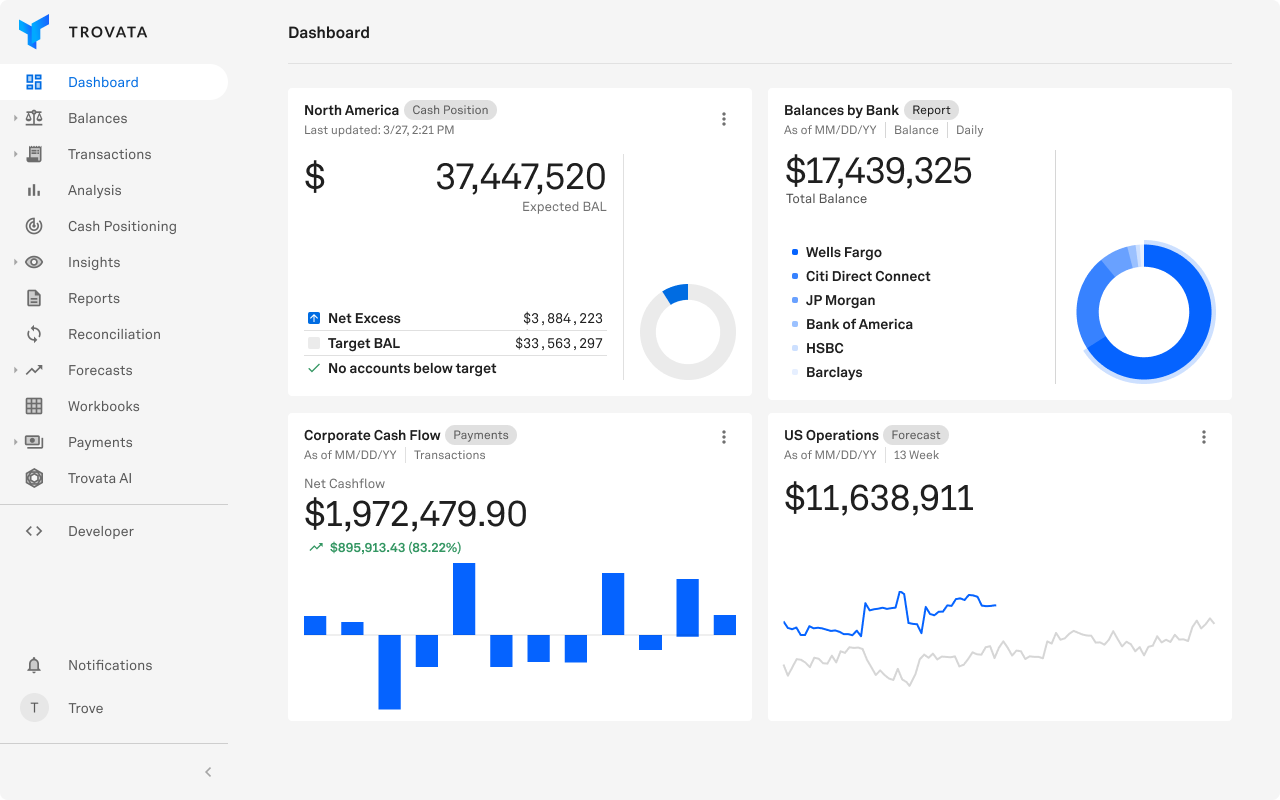Click the blue color dot beside JP Morgan
Viewport: 1280px width, 800px height.
pyautogui.click(x=793, y=300)
